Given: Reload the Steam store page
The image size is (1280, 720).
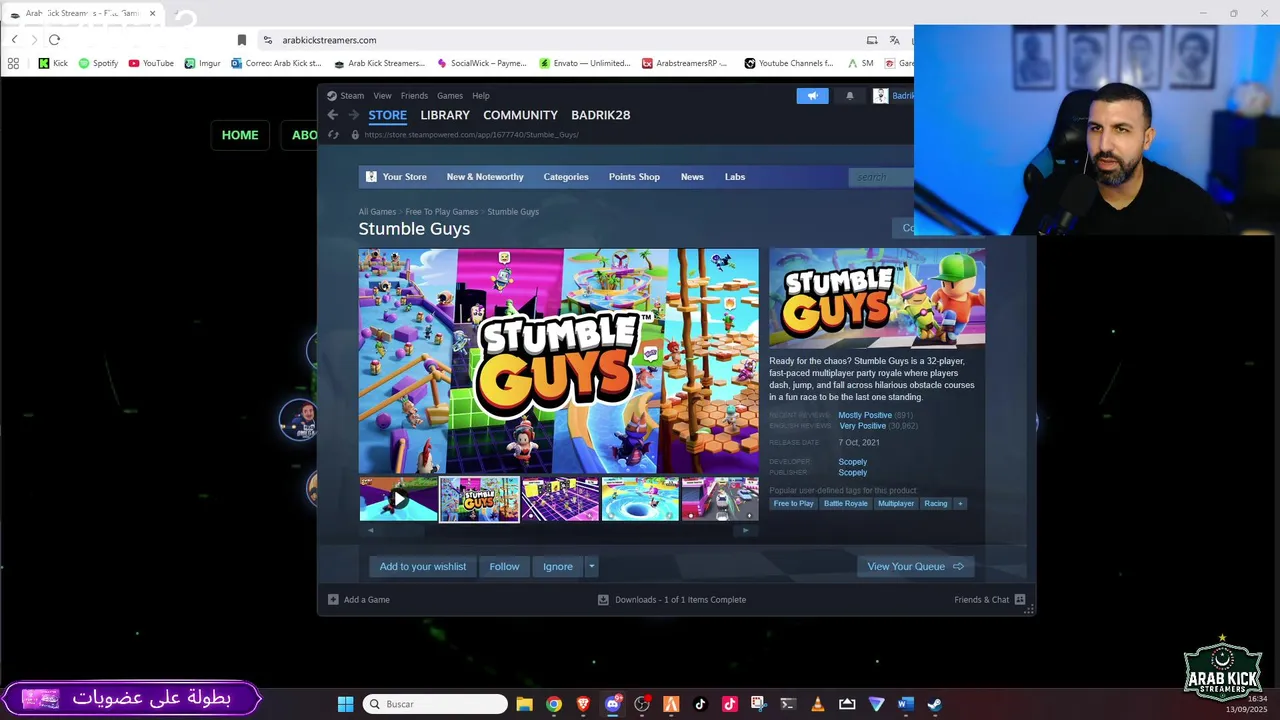Looking at the screenshot, I should [333, 135].
